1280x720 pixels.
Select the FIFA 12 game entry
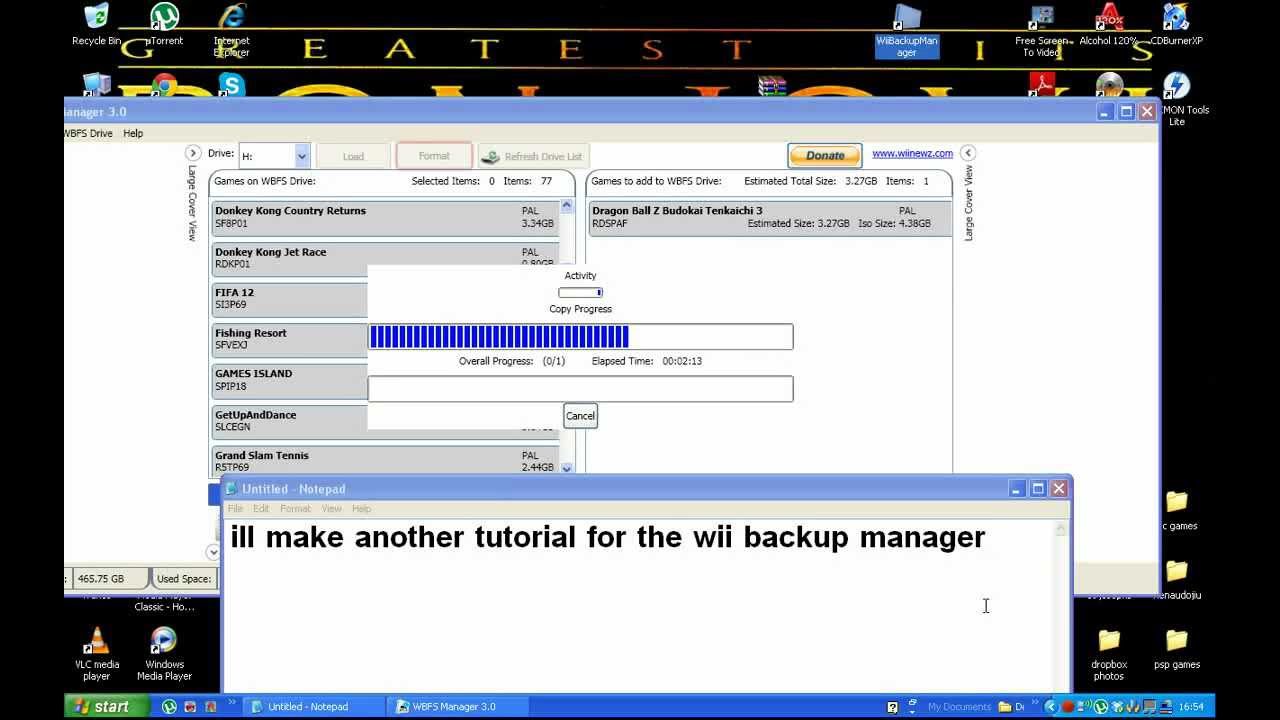tap(290, 299)
